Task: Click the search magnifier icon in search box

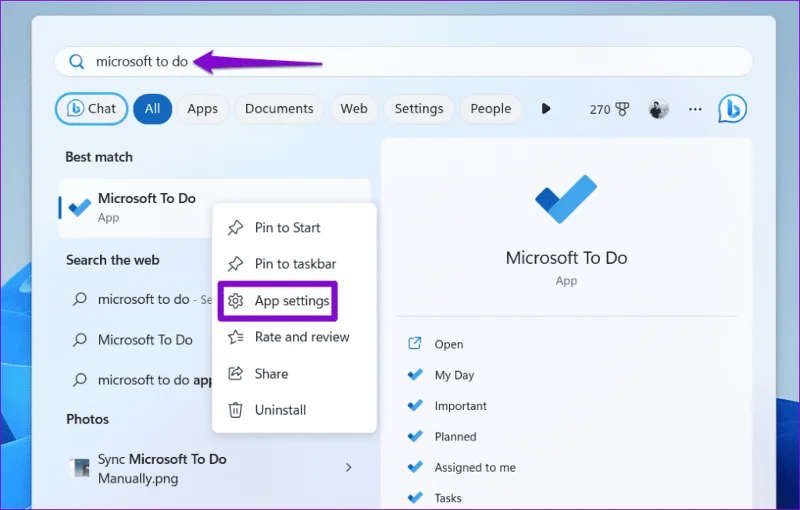Action: pyautogui.click(x=77, y=62)
